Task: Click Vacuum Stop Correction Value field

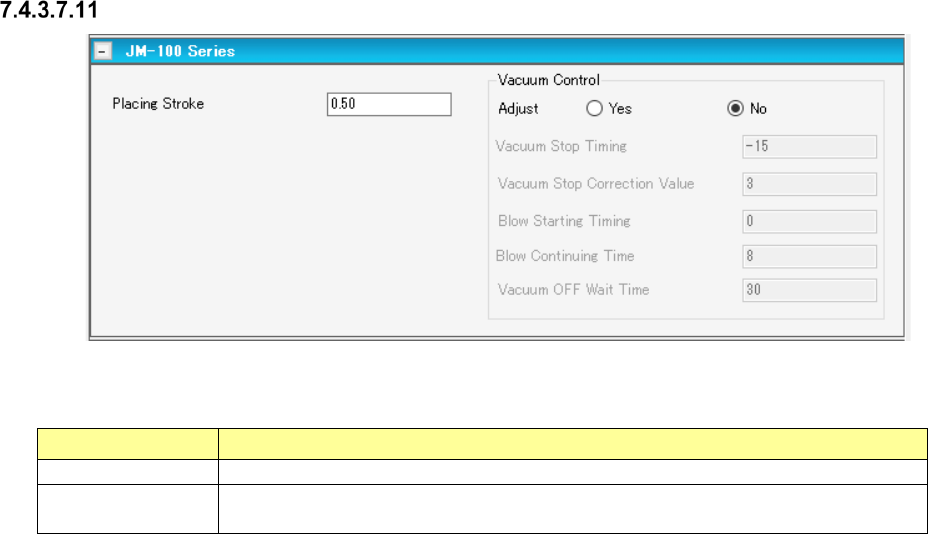Action: 809,184
